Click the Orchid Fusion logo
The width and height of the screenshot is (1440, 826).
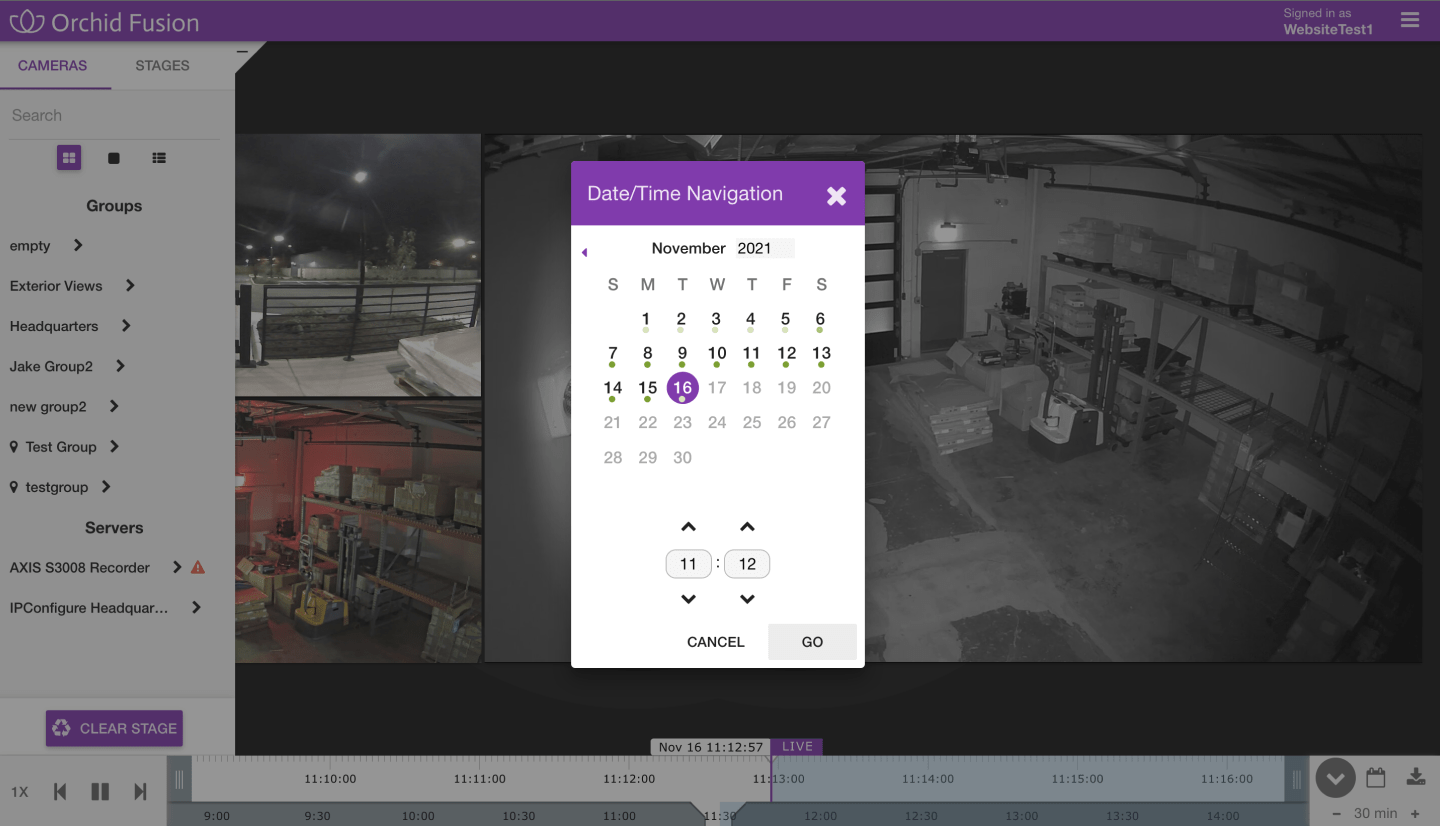pos(104,21)
